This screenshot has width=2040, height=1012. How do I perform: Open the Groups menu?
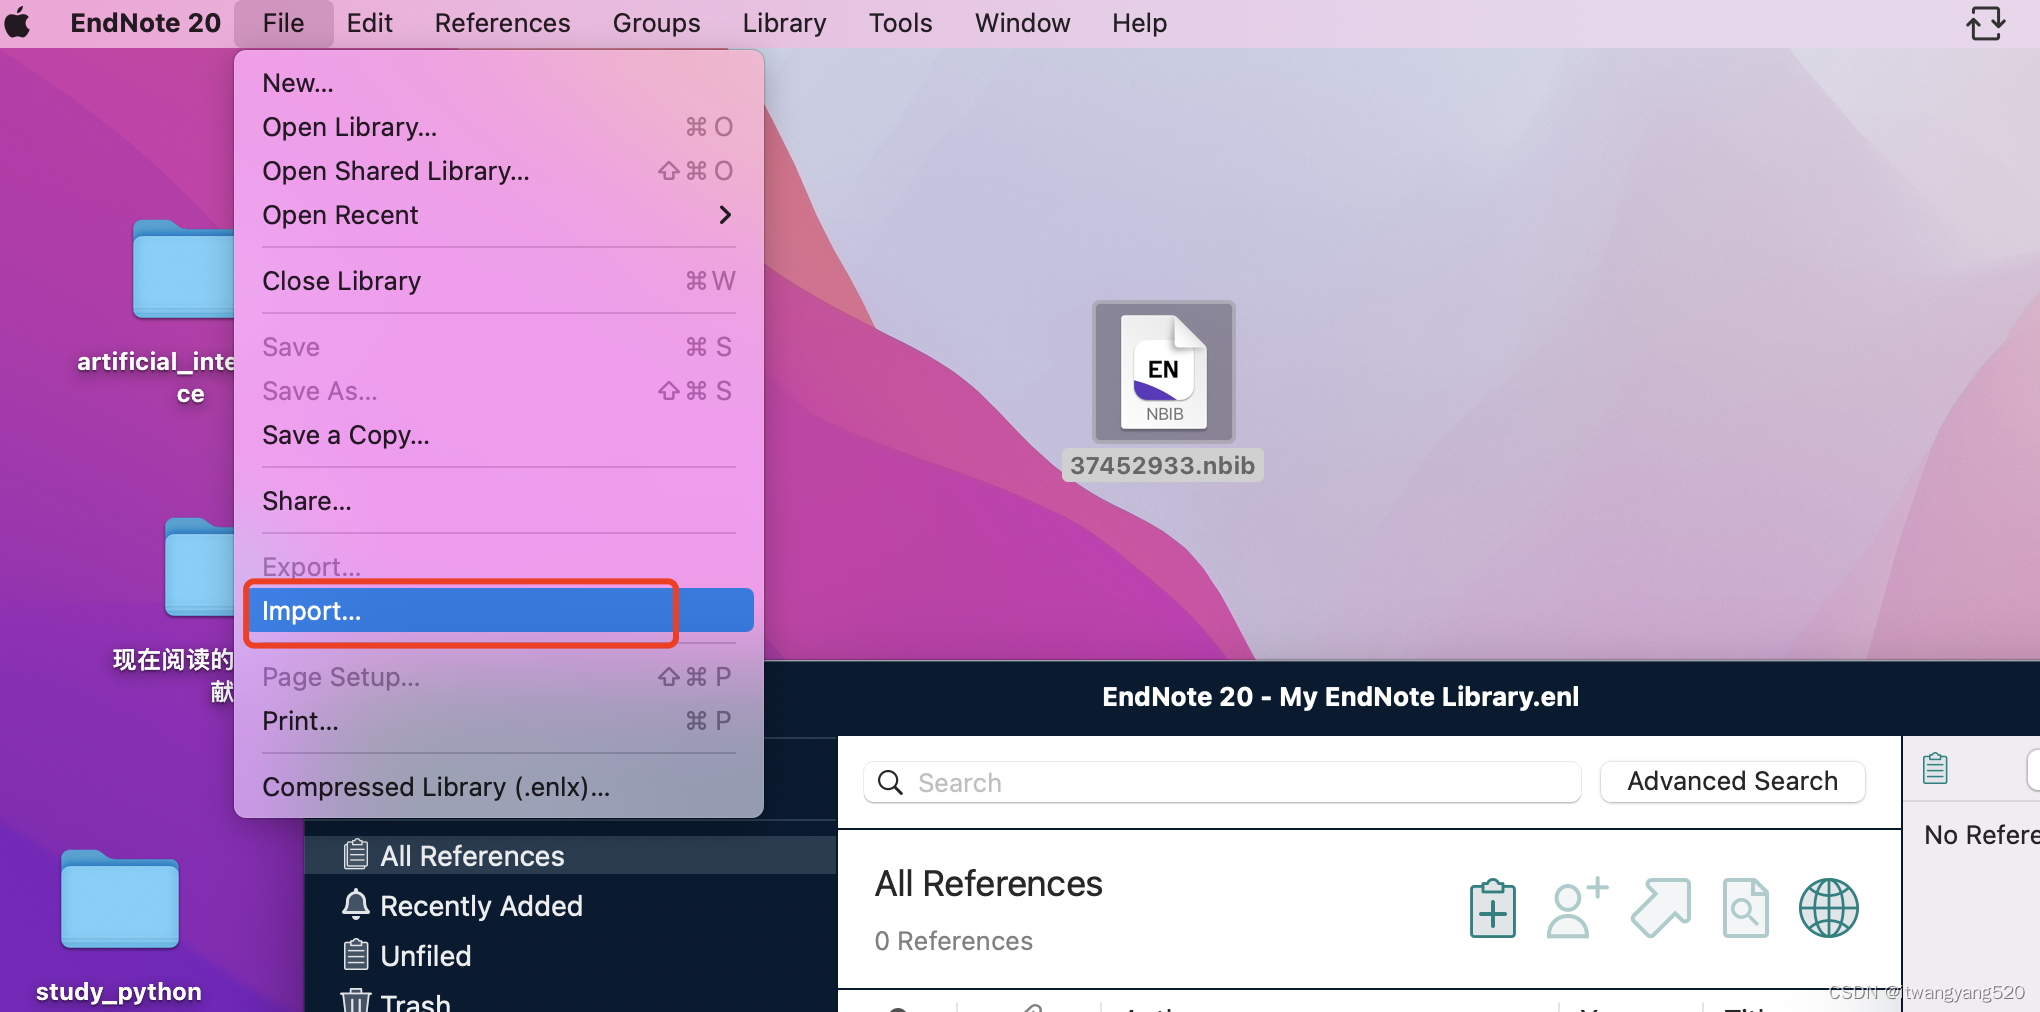point(656,23)
